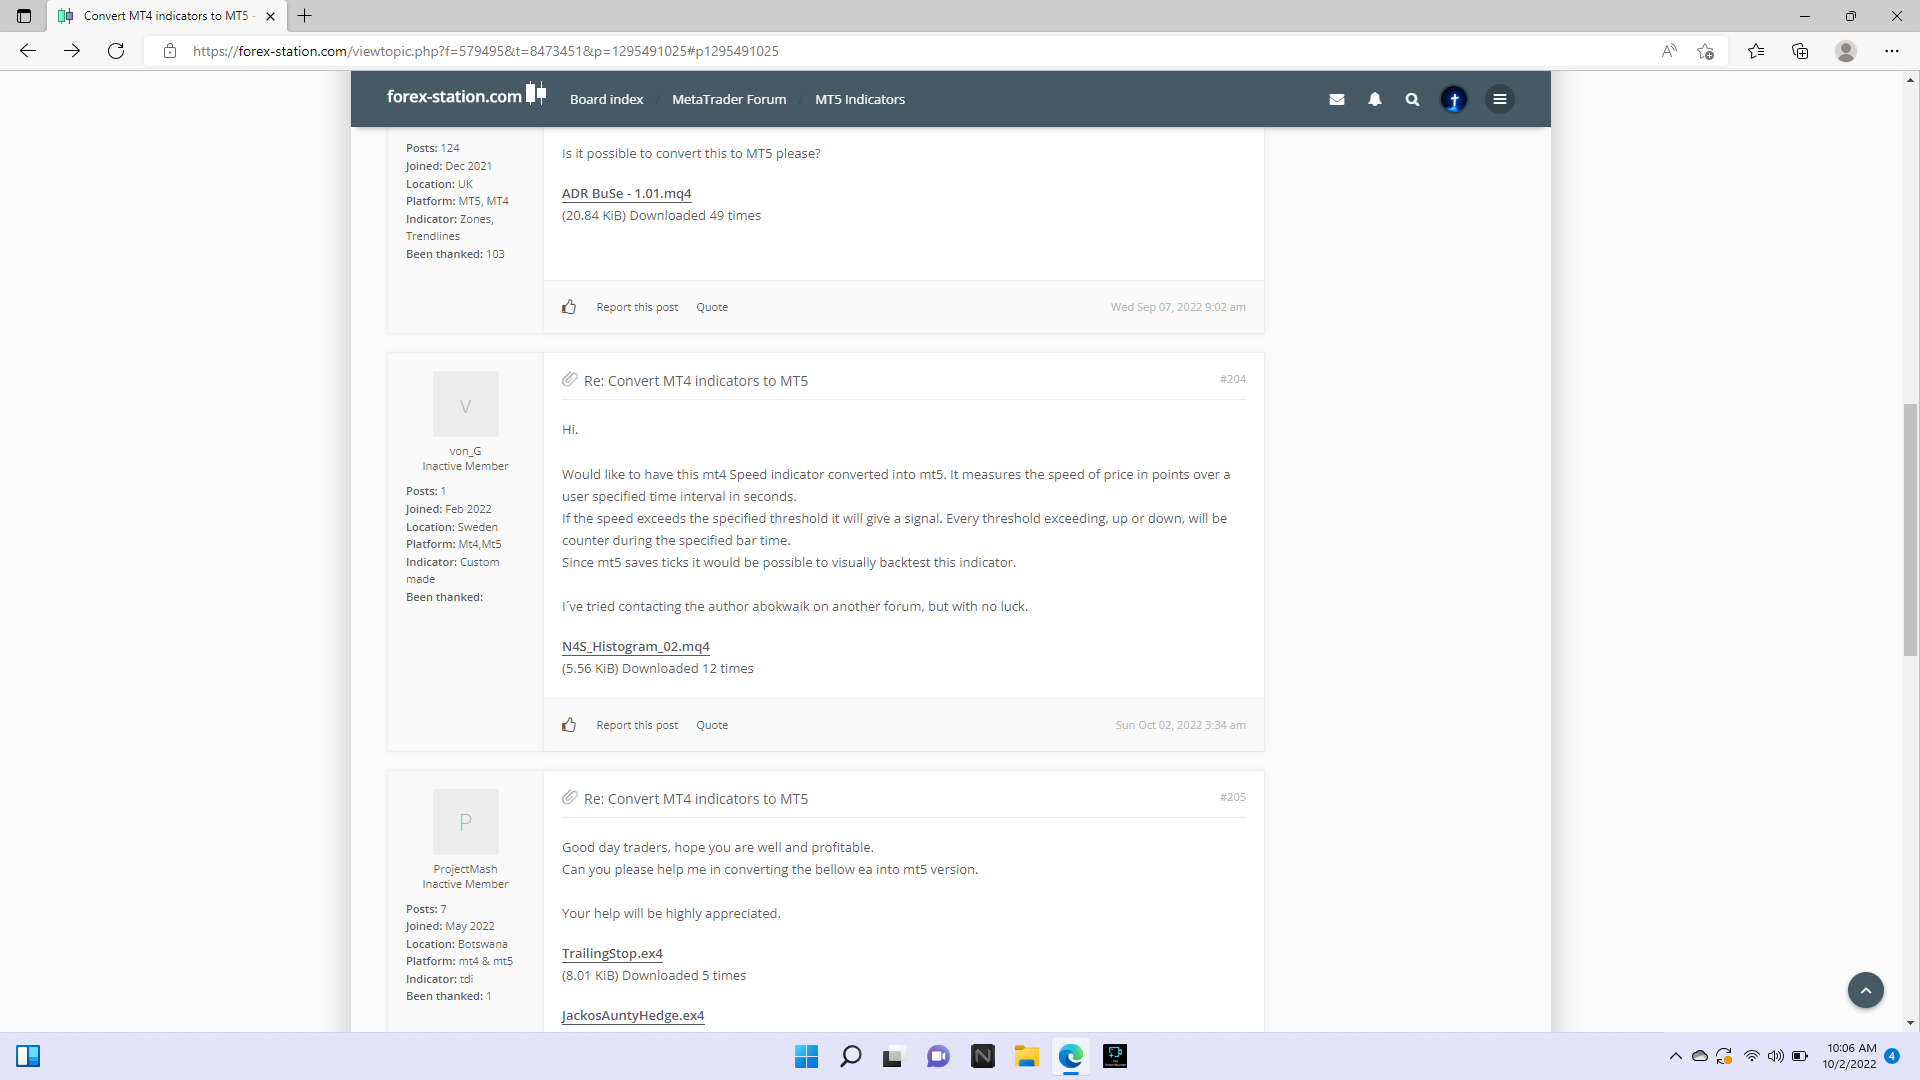Screen dimensions: 1920x1080
Task: Expand the hamburger menu in forum header
Action: tap(1499, 99)
